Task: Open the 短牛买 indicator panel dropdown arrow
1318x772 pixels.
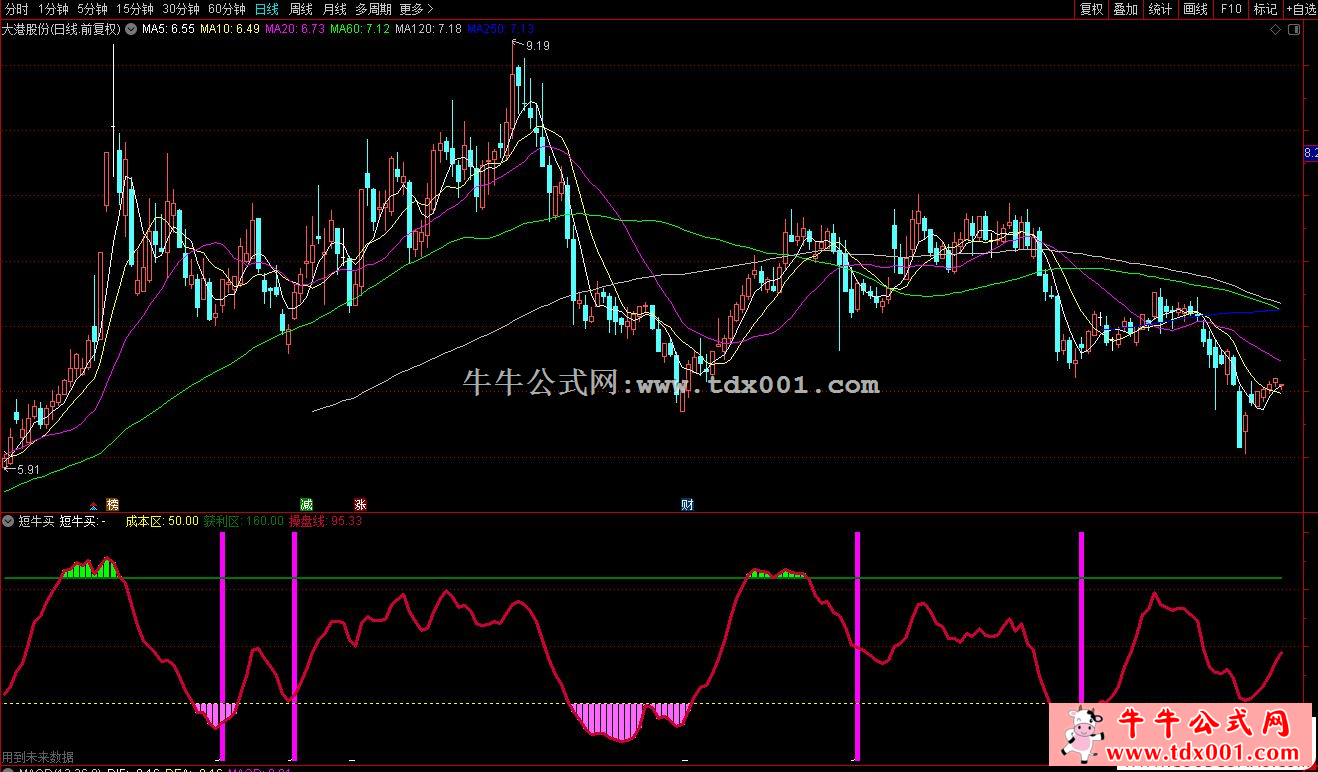Action: 8,521
